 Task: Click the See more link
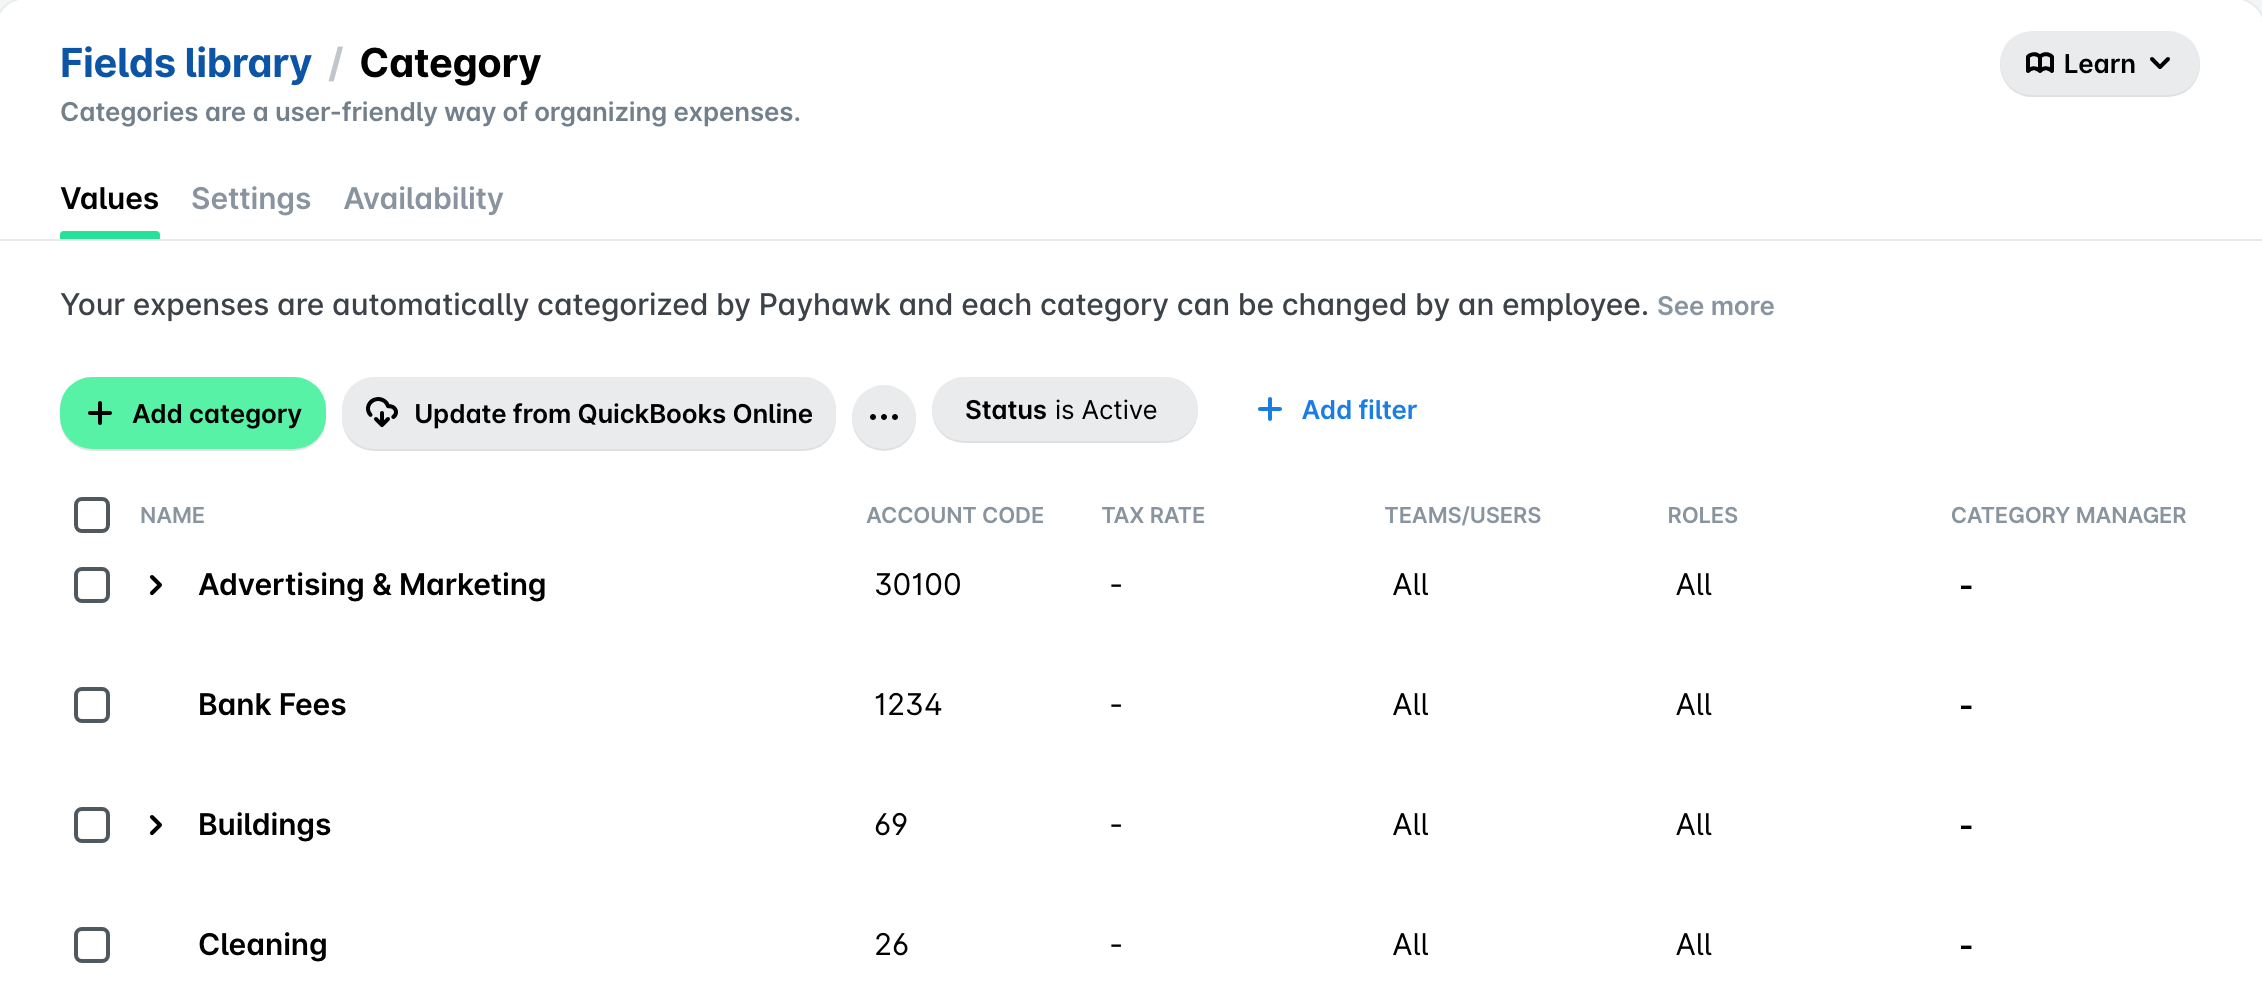[1715, 306]
